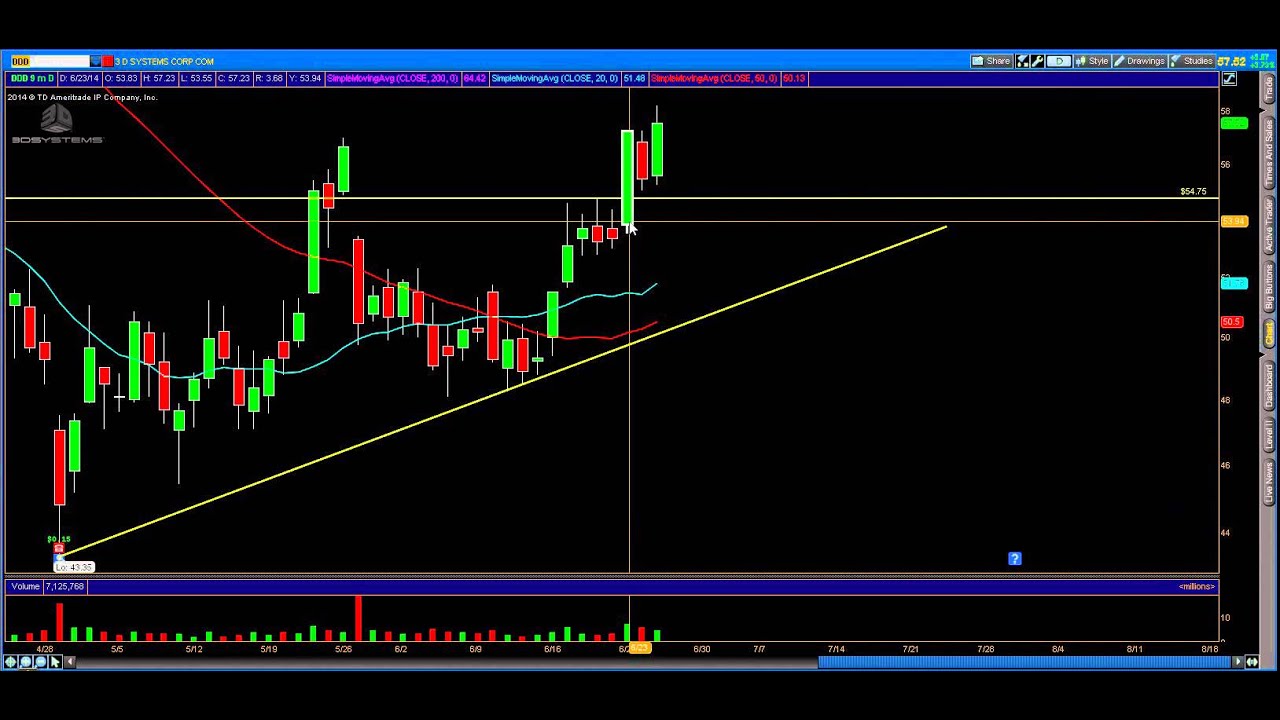Click the orange 53.94 price bubble
The width and height of the screenshot is (1280, 720).
pyautogui.click(x=1235, y=221)
